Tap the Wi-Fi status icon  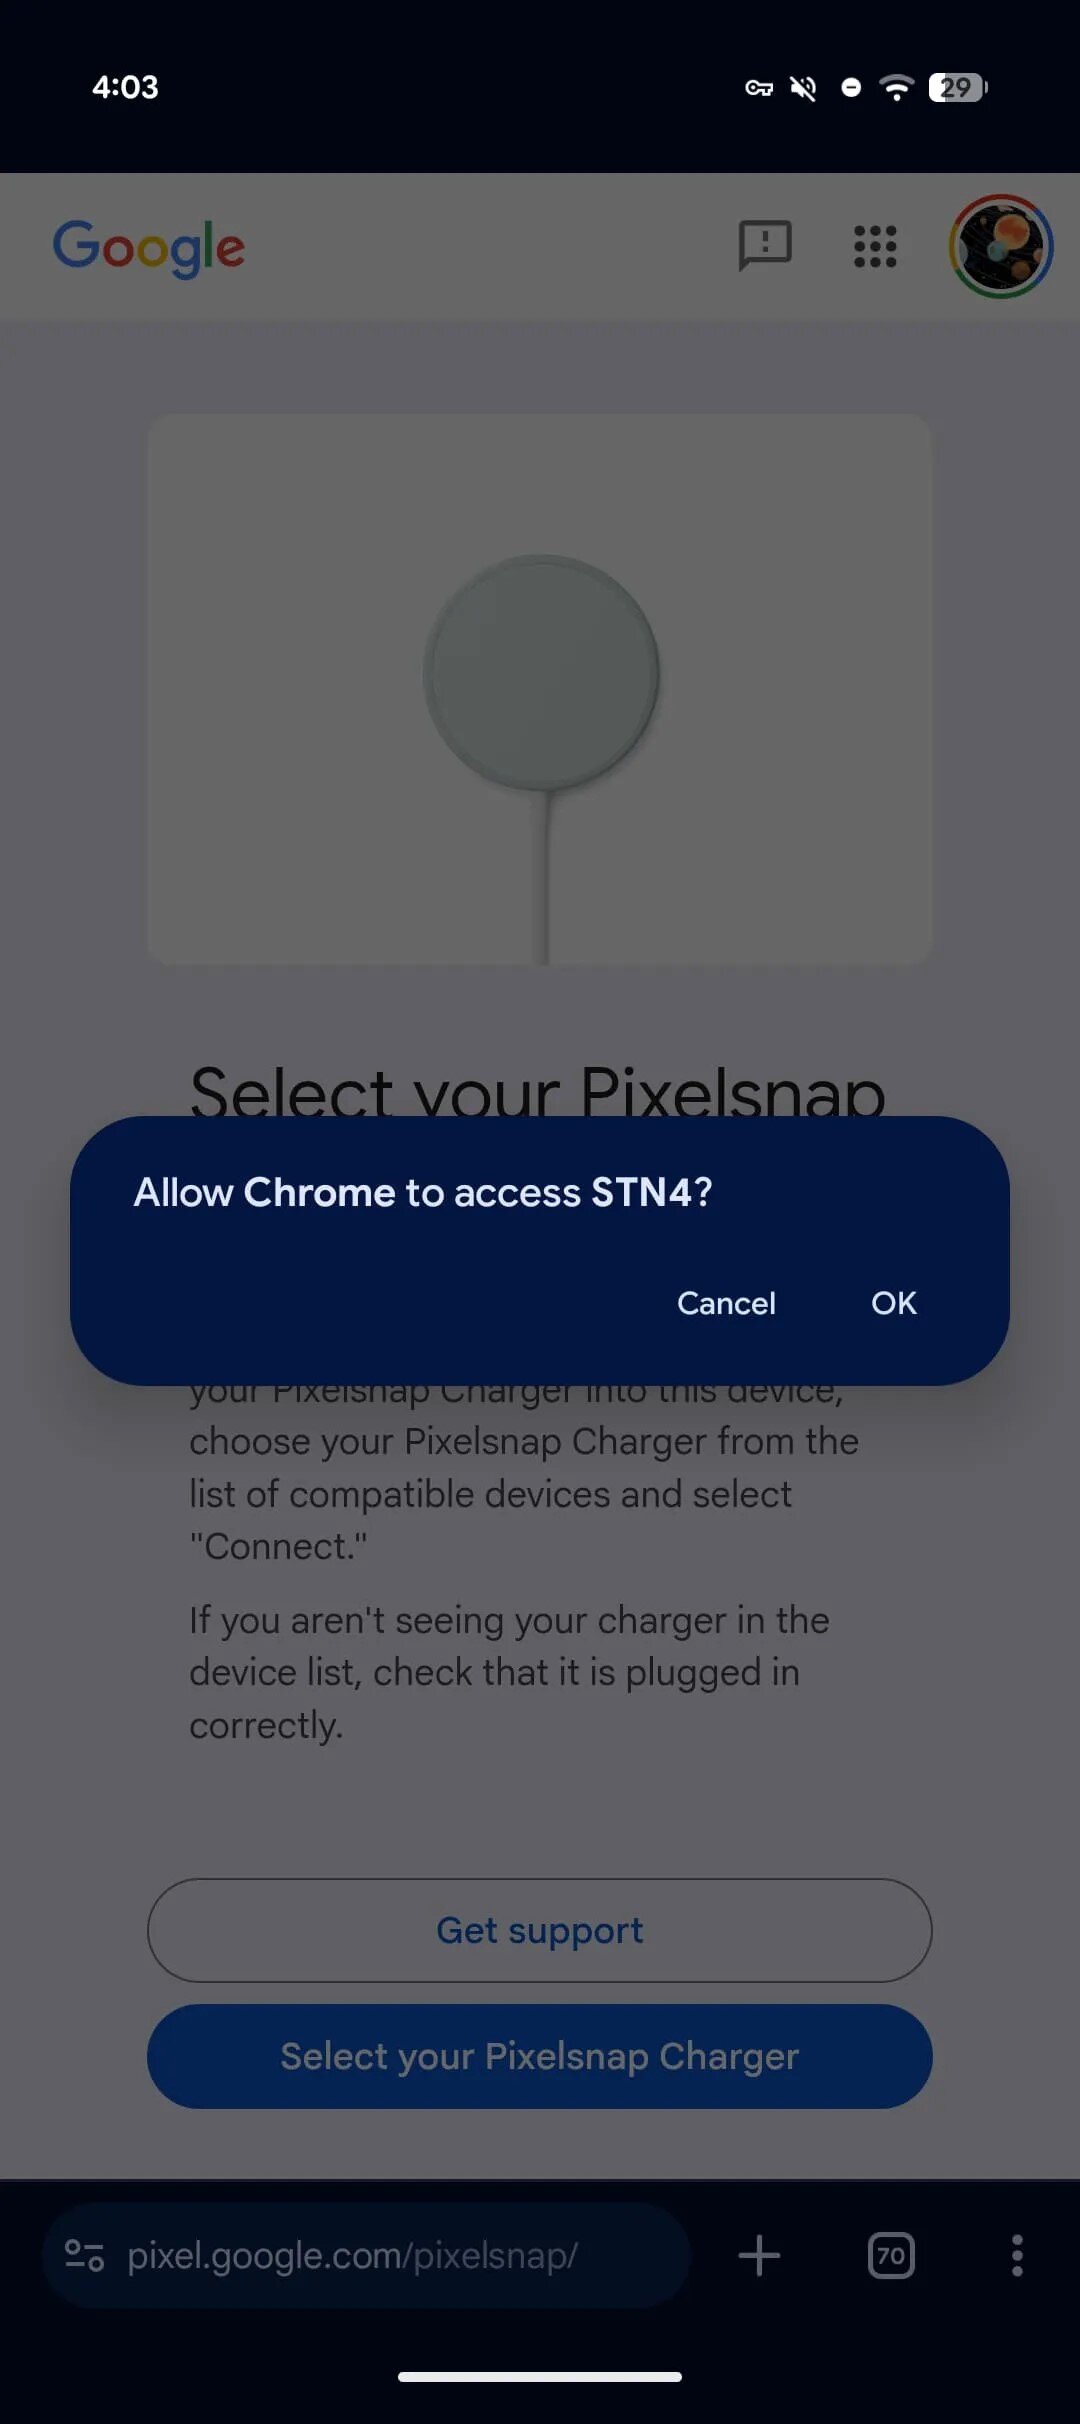coord(897,88)
